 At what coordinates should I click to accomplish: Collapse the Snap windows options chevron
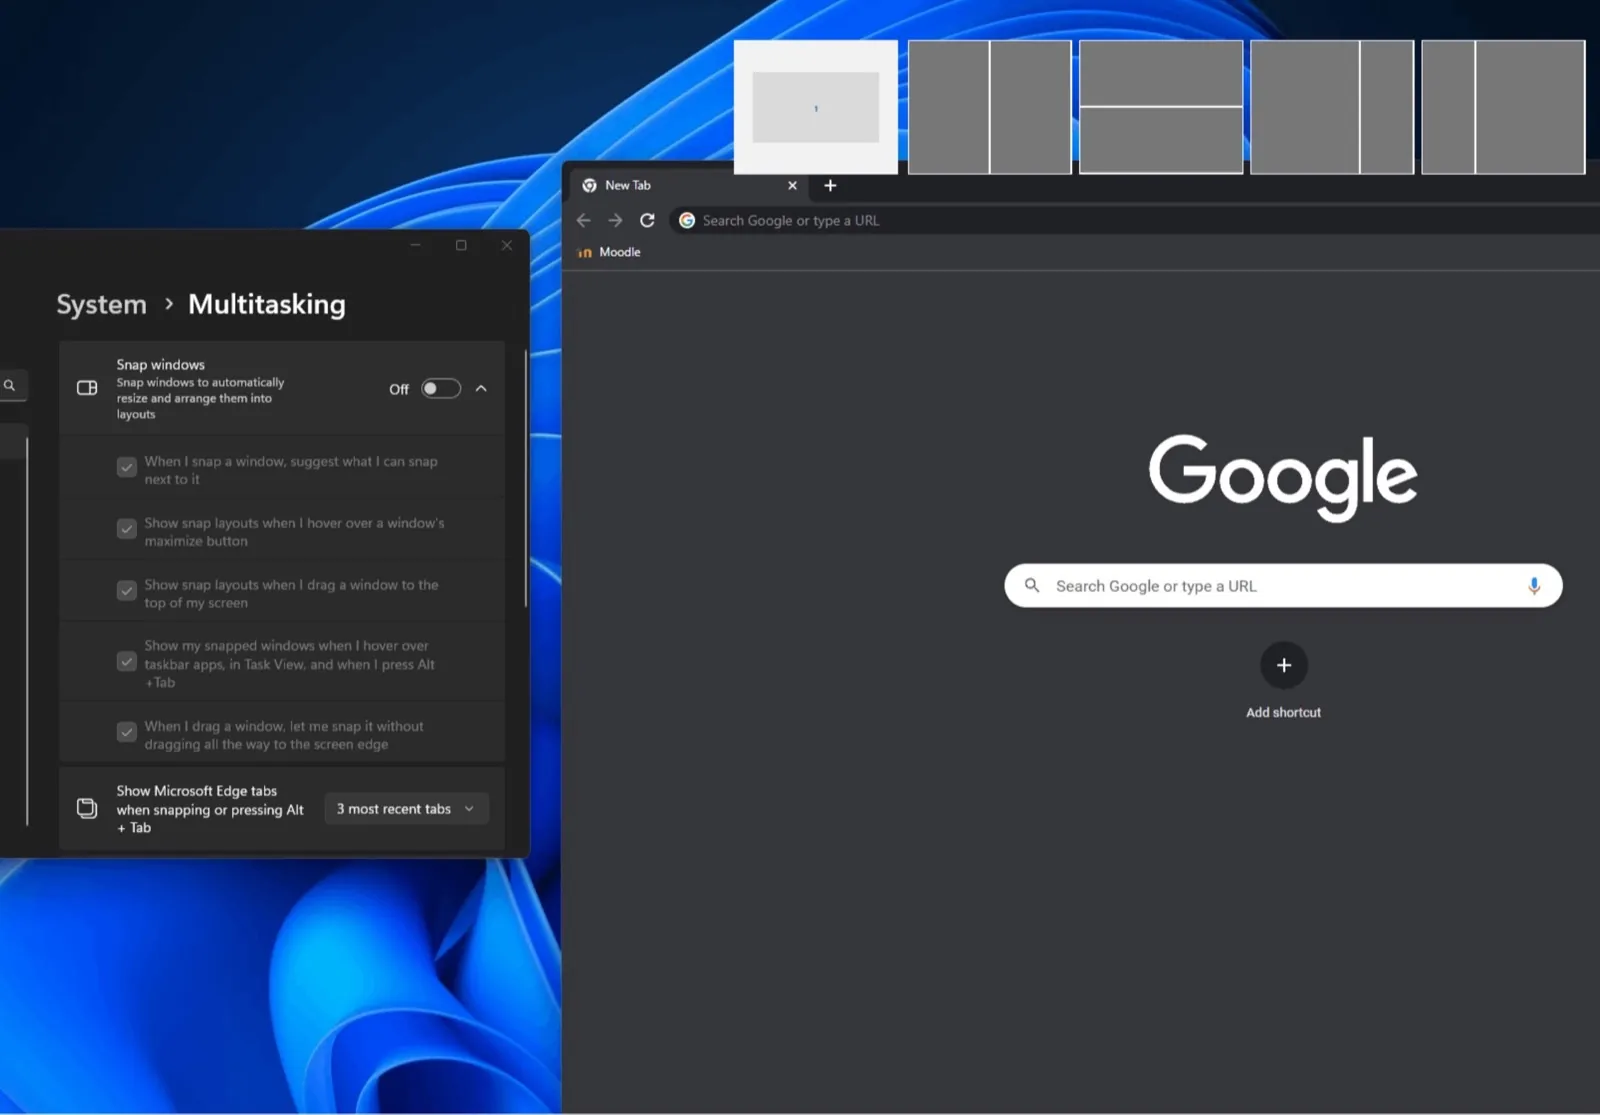[482, 388]
